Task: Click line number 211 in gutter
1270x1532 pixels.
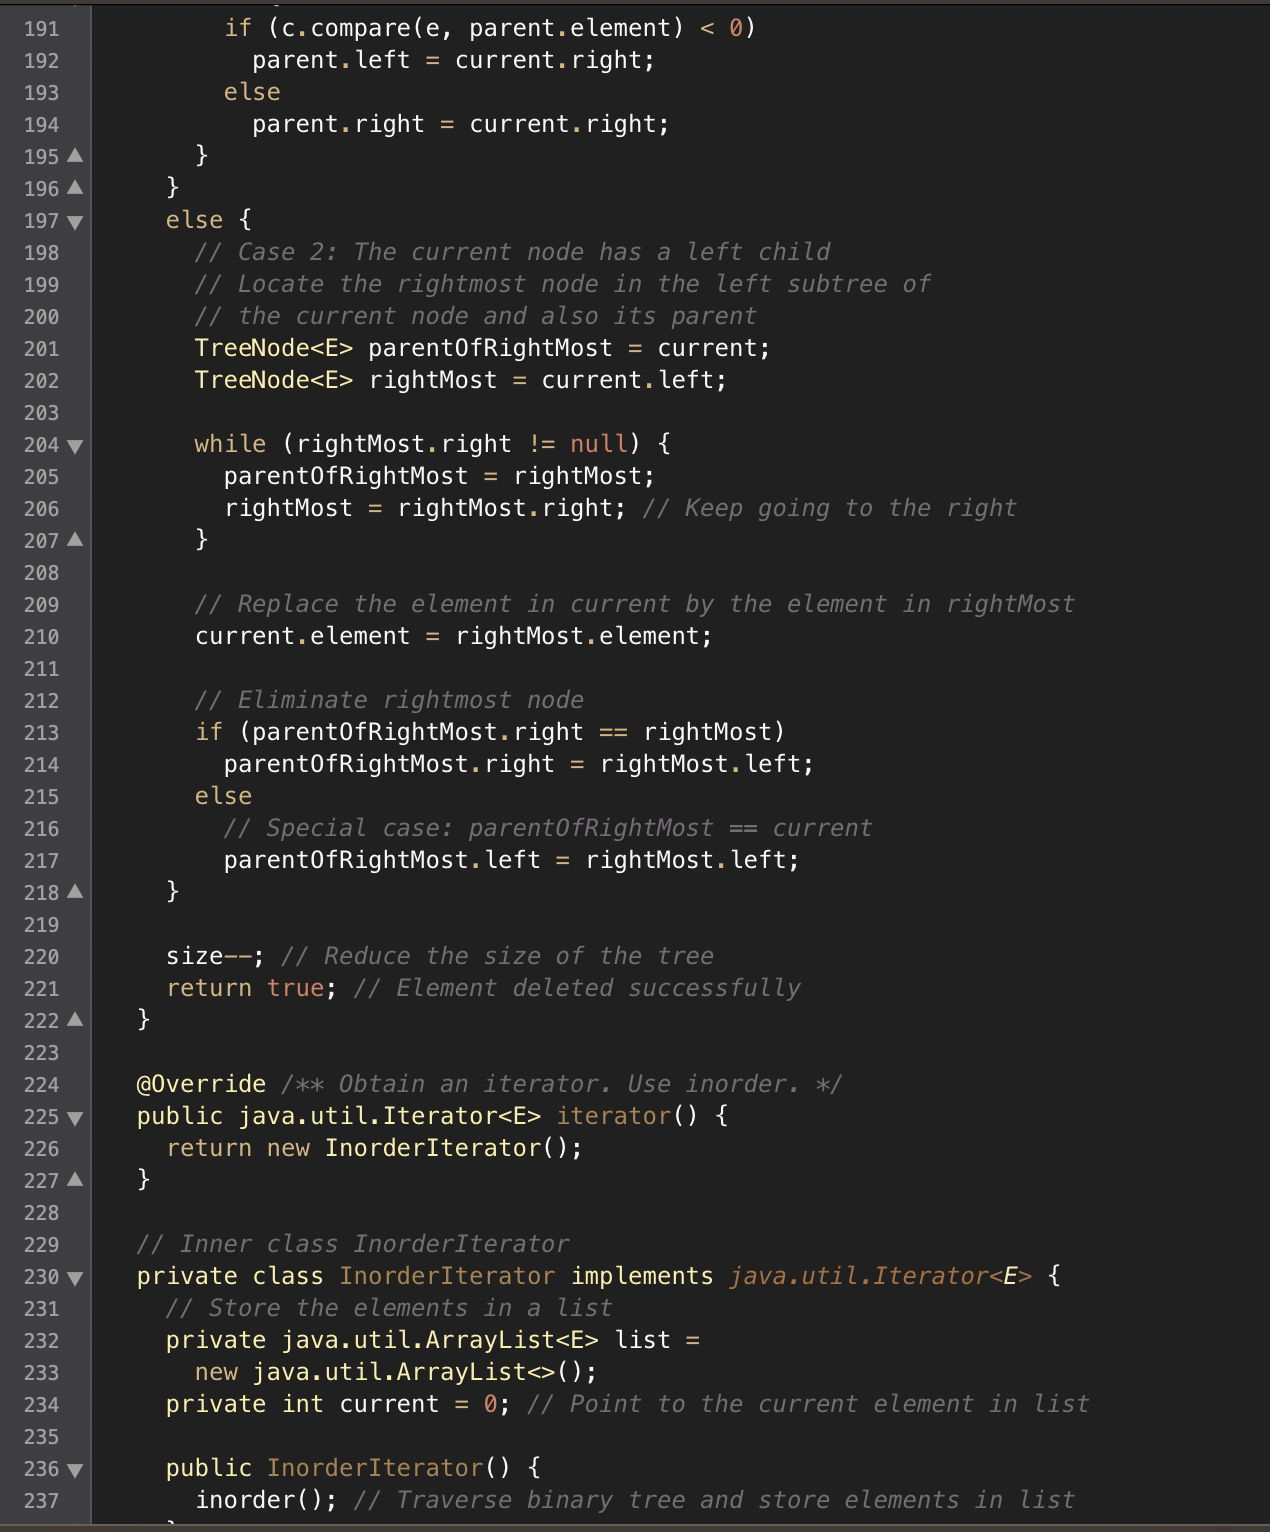Action: pyautogui.click(x=41, y=669)
